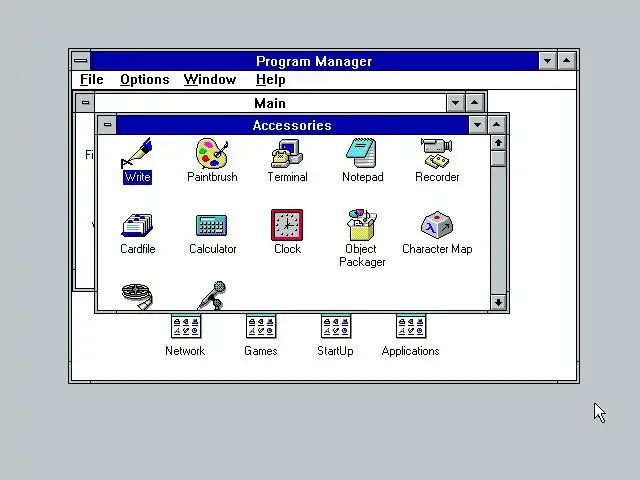Select the StartUp group icon

pos(336,326)
